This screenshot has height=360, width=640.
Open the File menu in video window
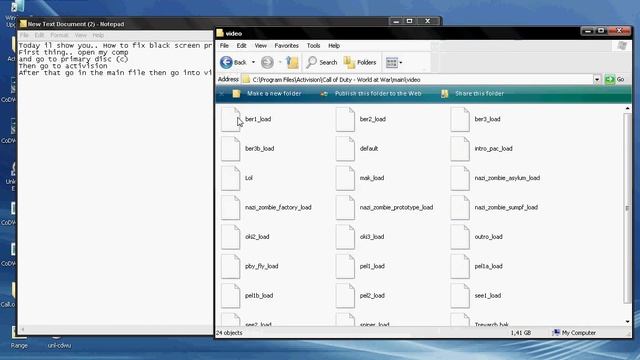coord(224,46)
